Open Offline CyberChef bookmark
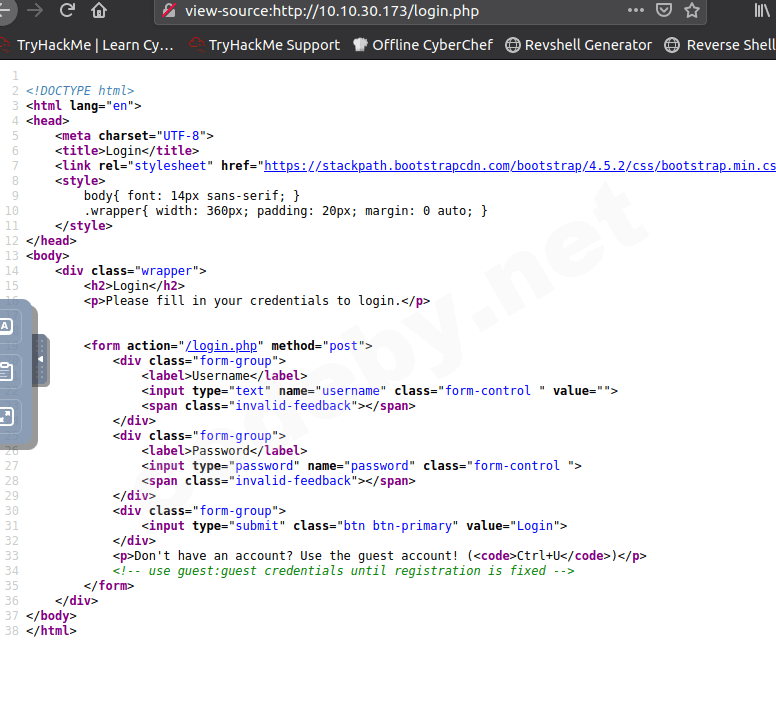This screenshot has height=716, width=776. (x=423, y=45)
